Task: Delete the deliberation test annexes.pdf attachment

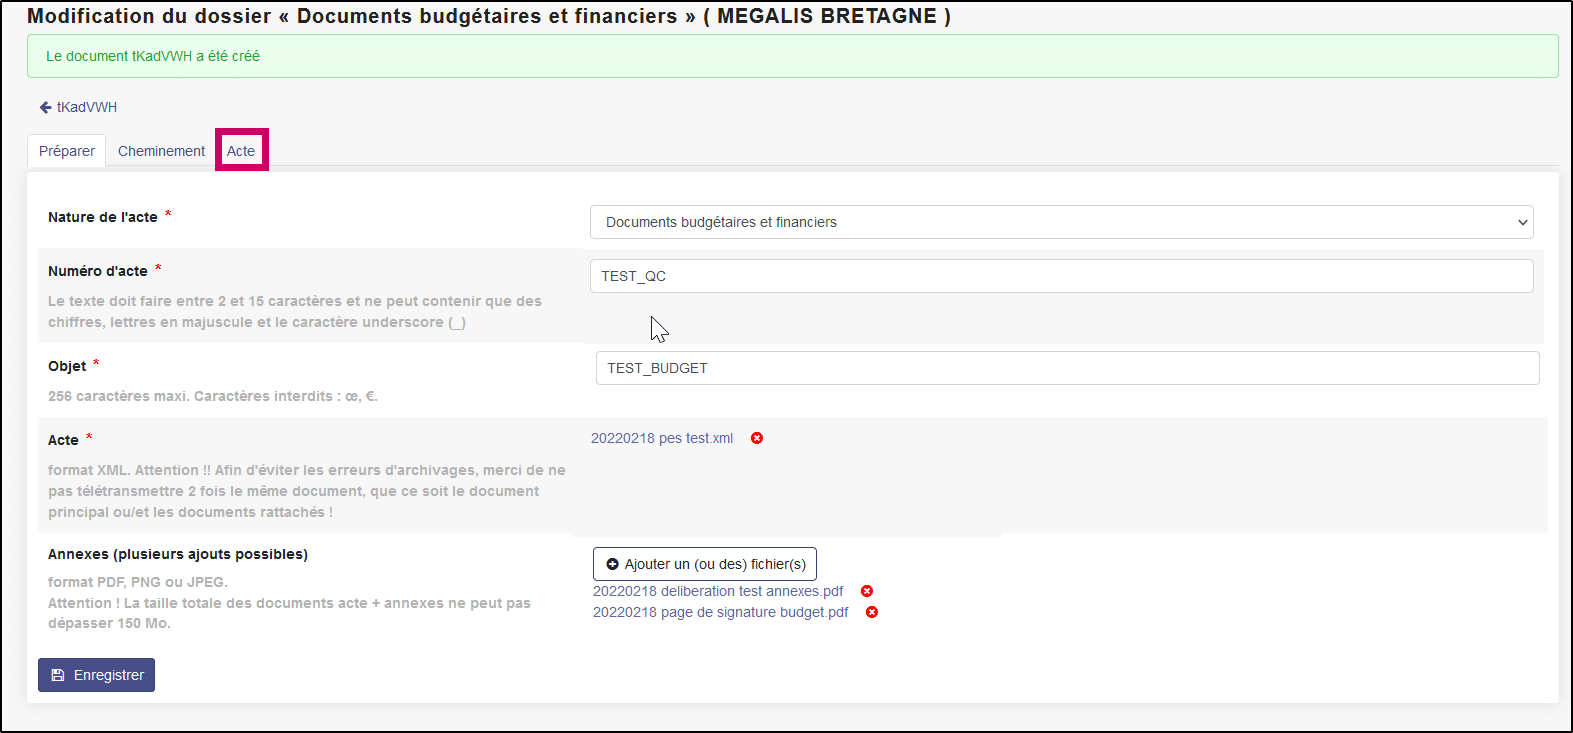Action: [867, 591]
